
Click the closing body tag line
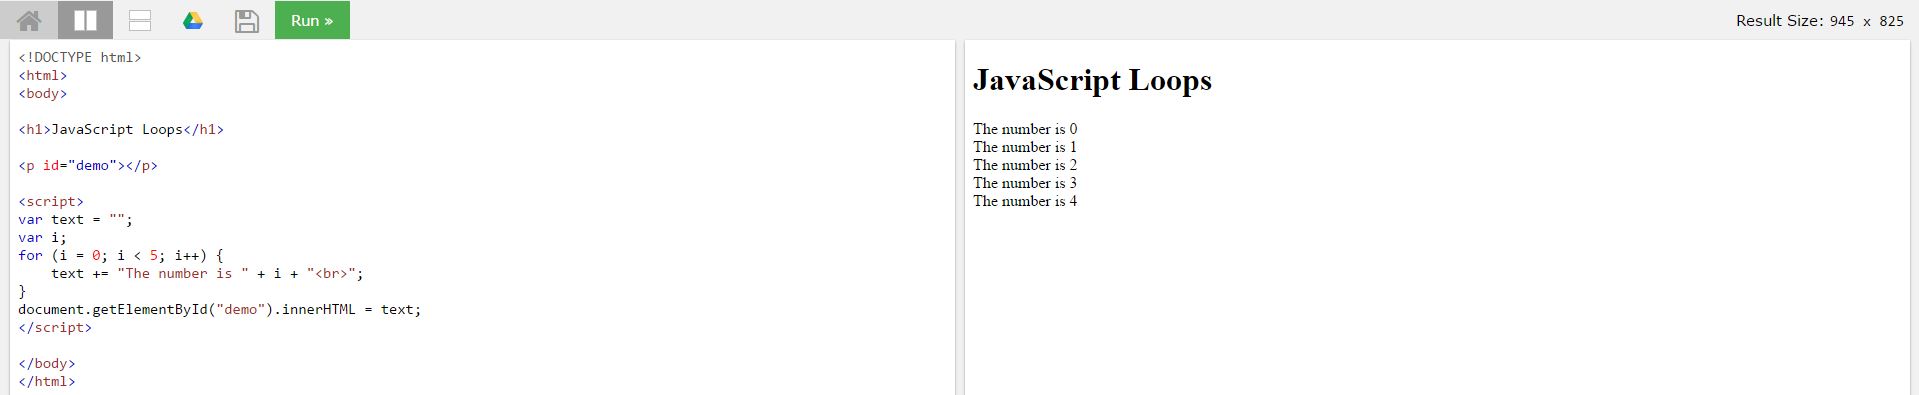47,363
